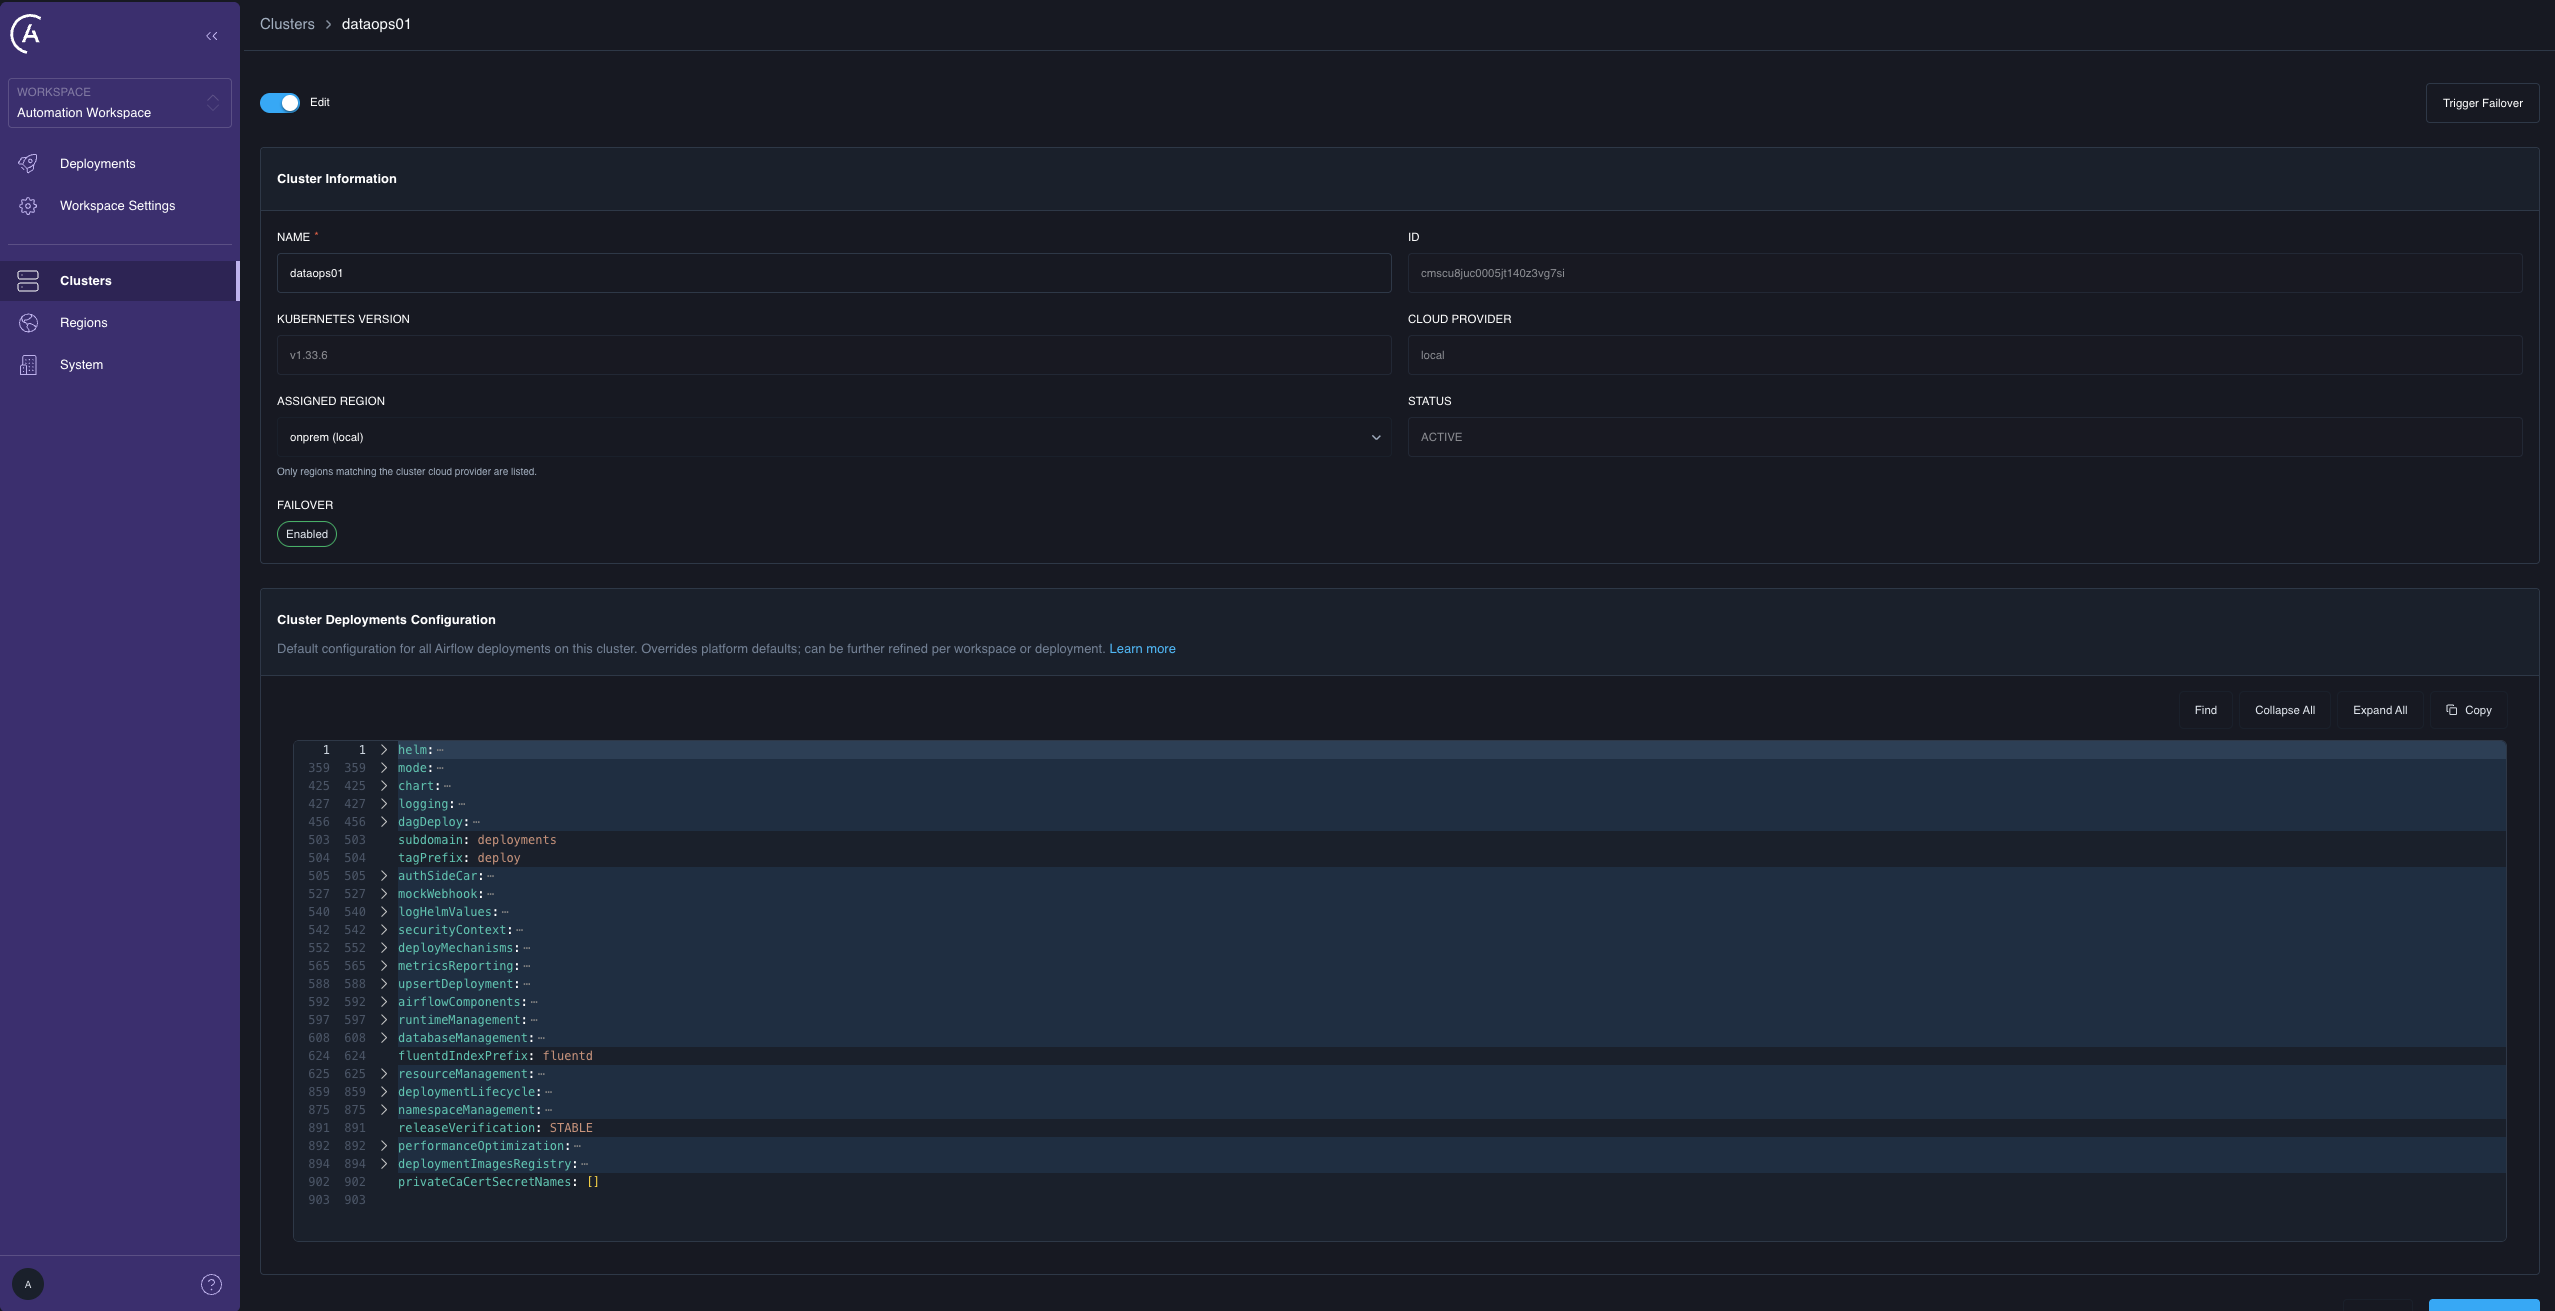Click the ID field
The width and height of the screenshot is (2555, 1311).
(1964, 273)
